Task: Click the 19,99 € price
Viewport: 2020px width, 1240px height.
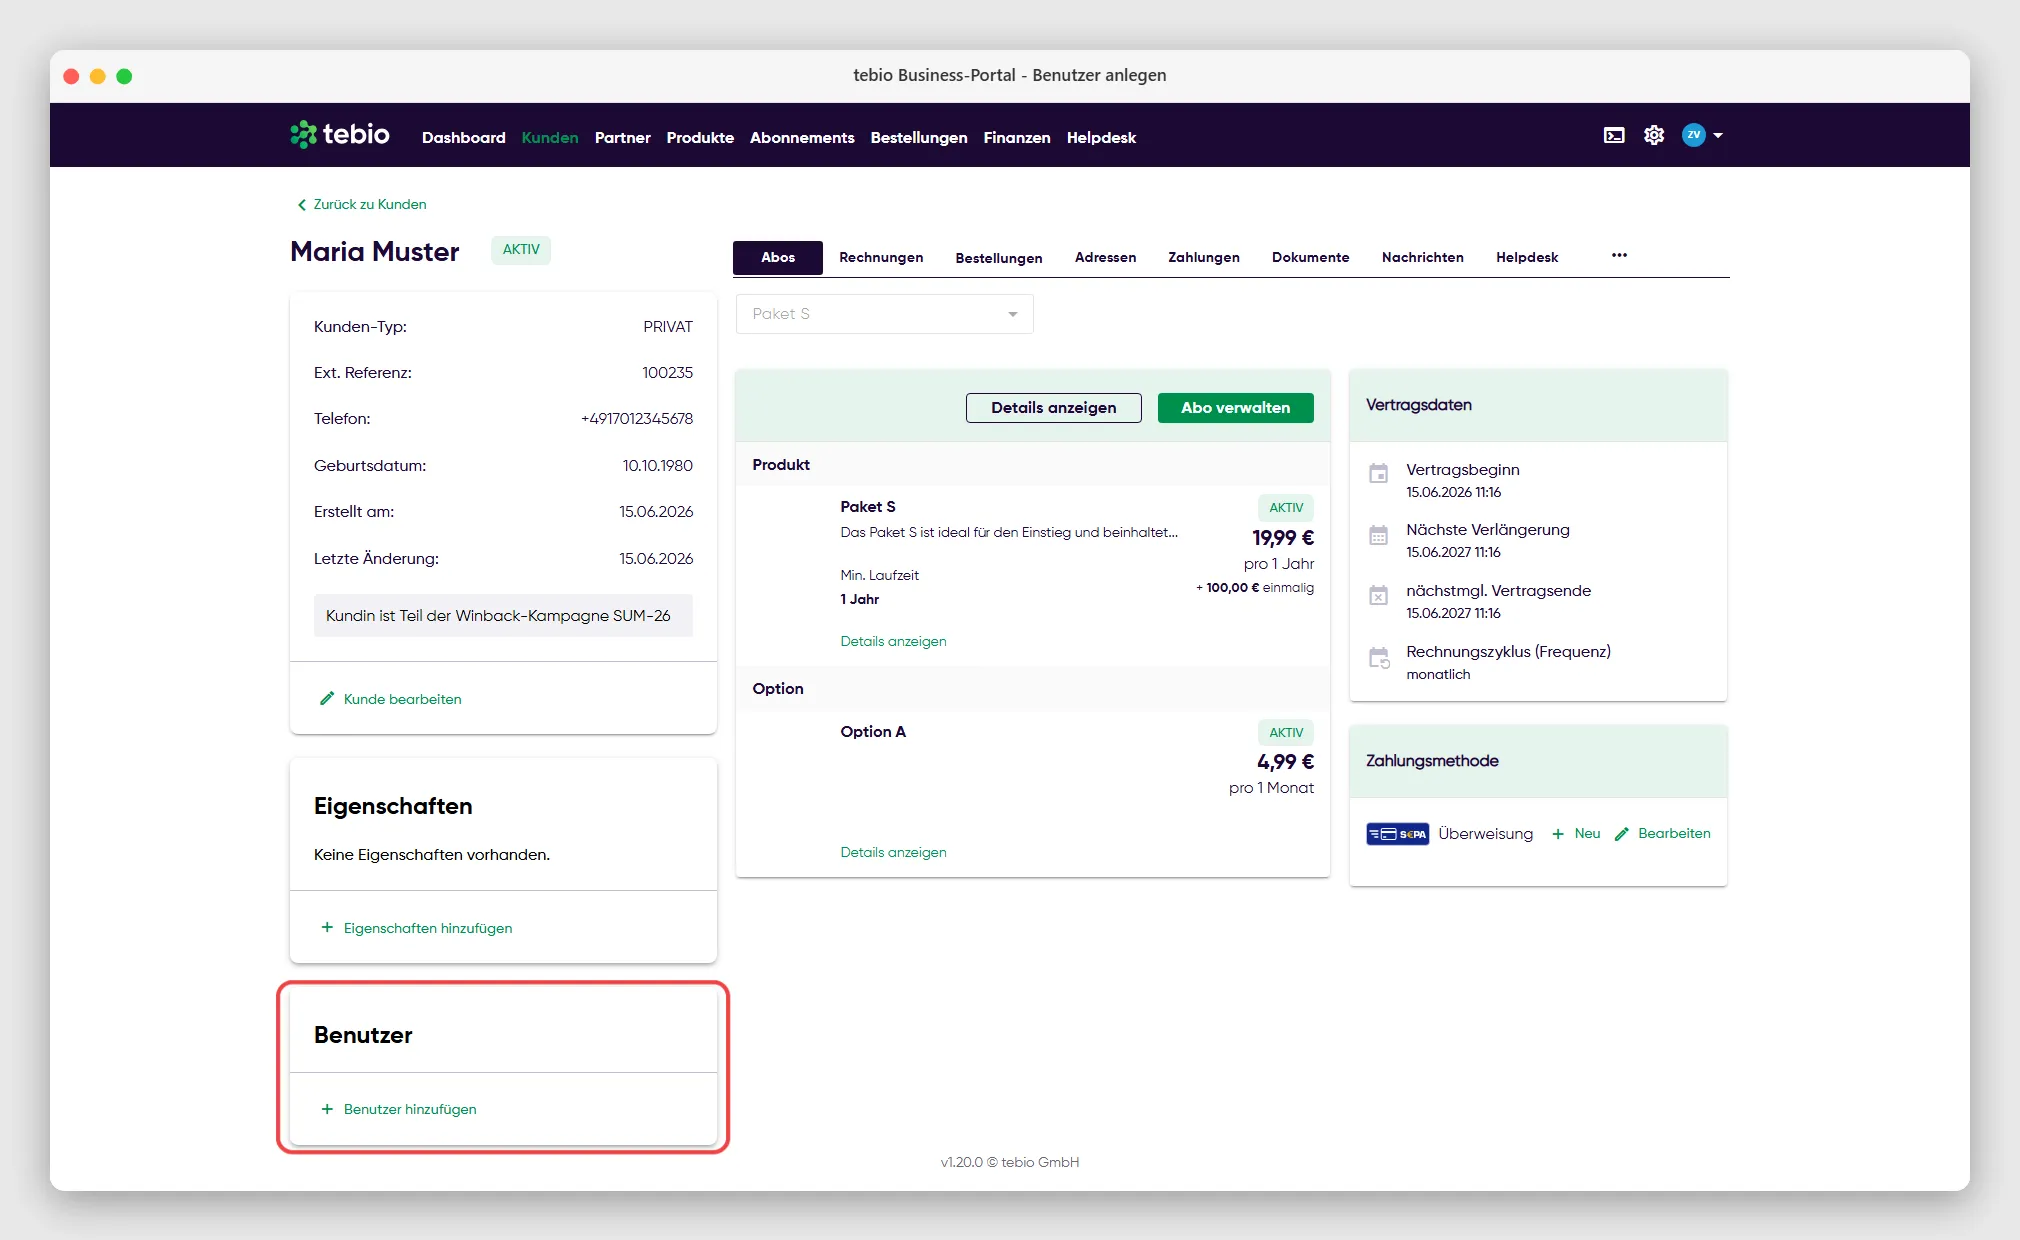Action: pos(1283,538)
